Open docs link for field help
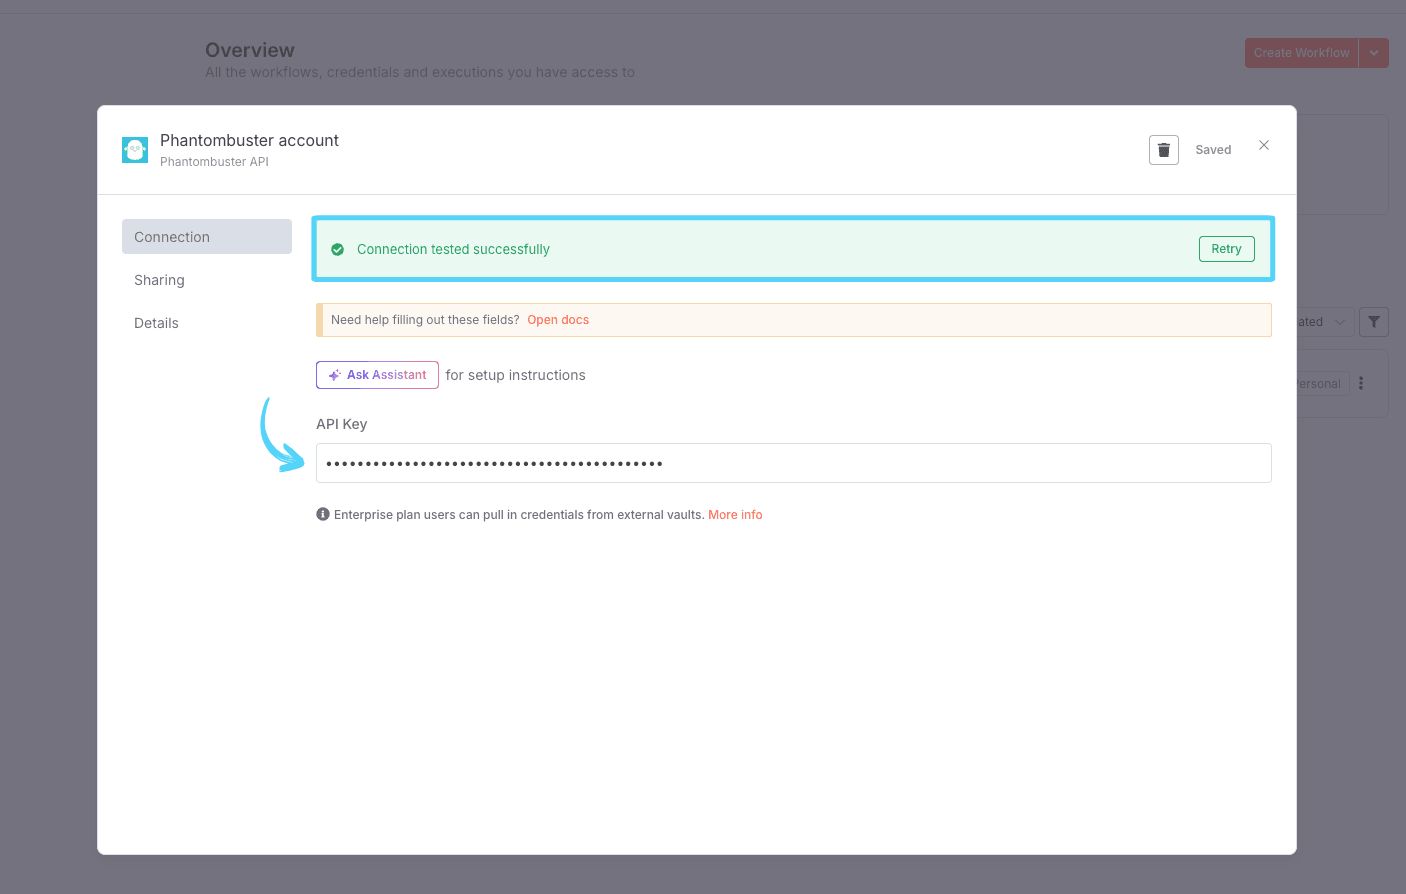The height and width of the screenshot is (894, 1406). tap(558, 320)
